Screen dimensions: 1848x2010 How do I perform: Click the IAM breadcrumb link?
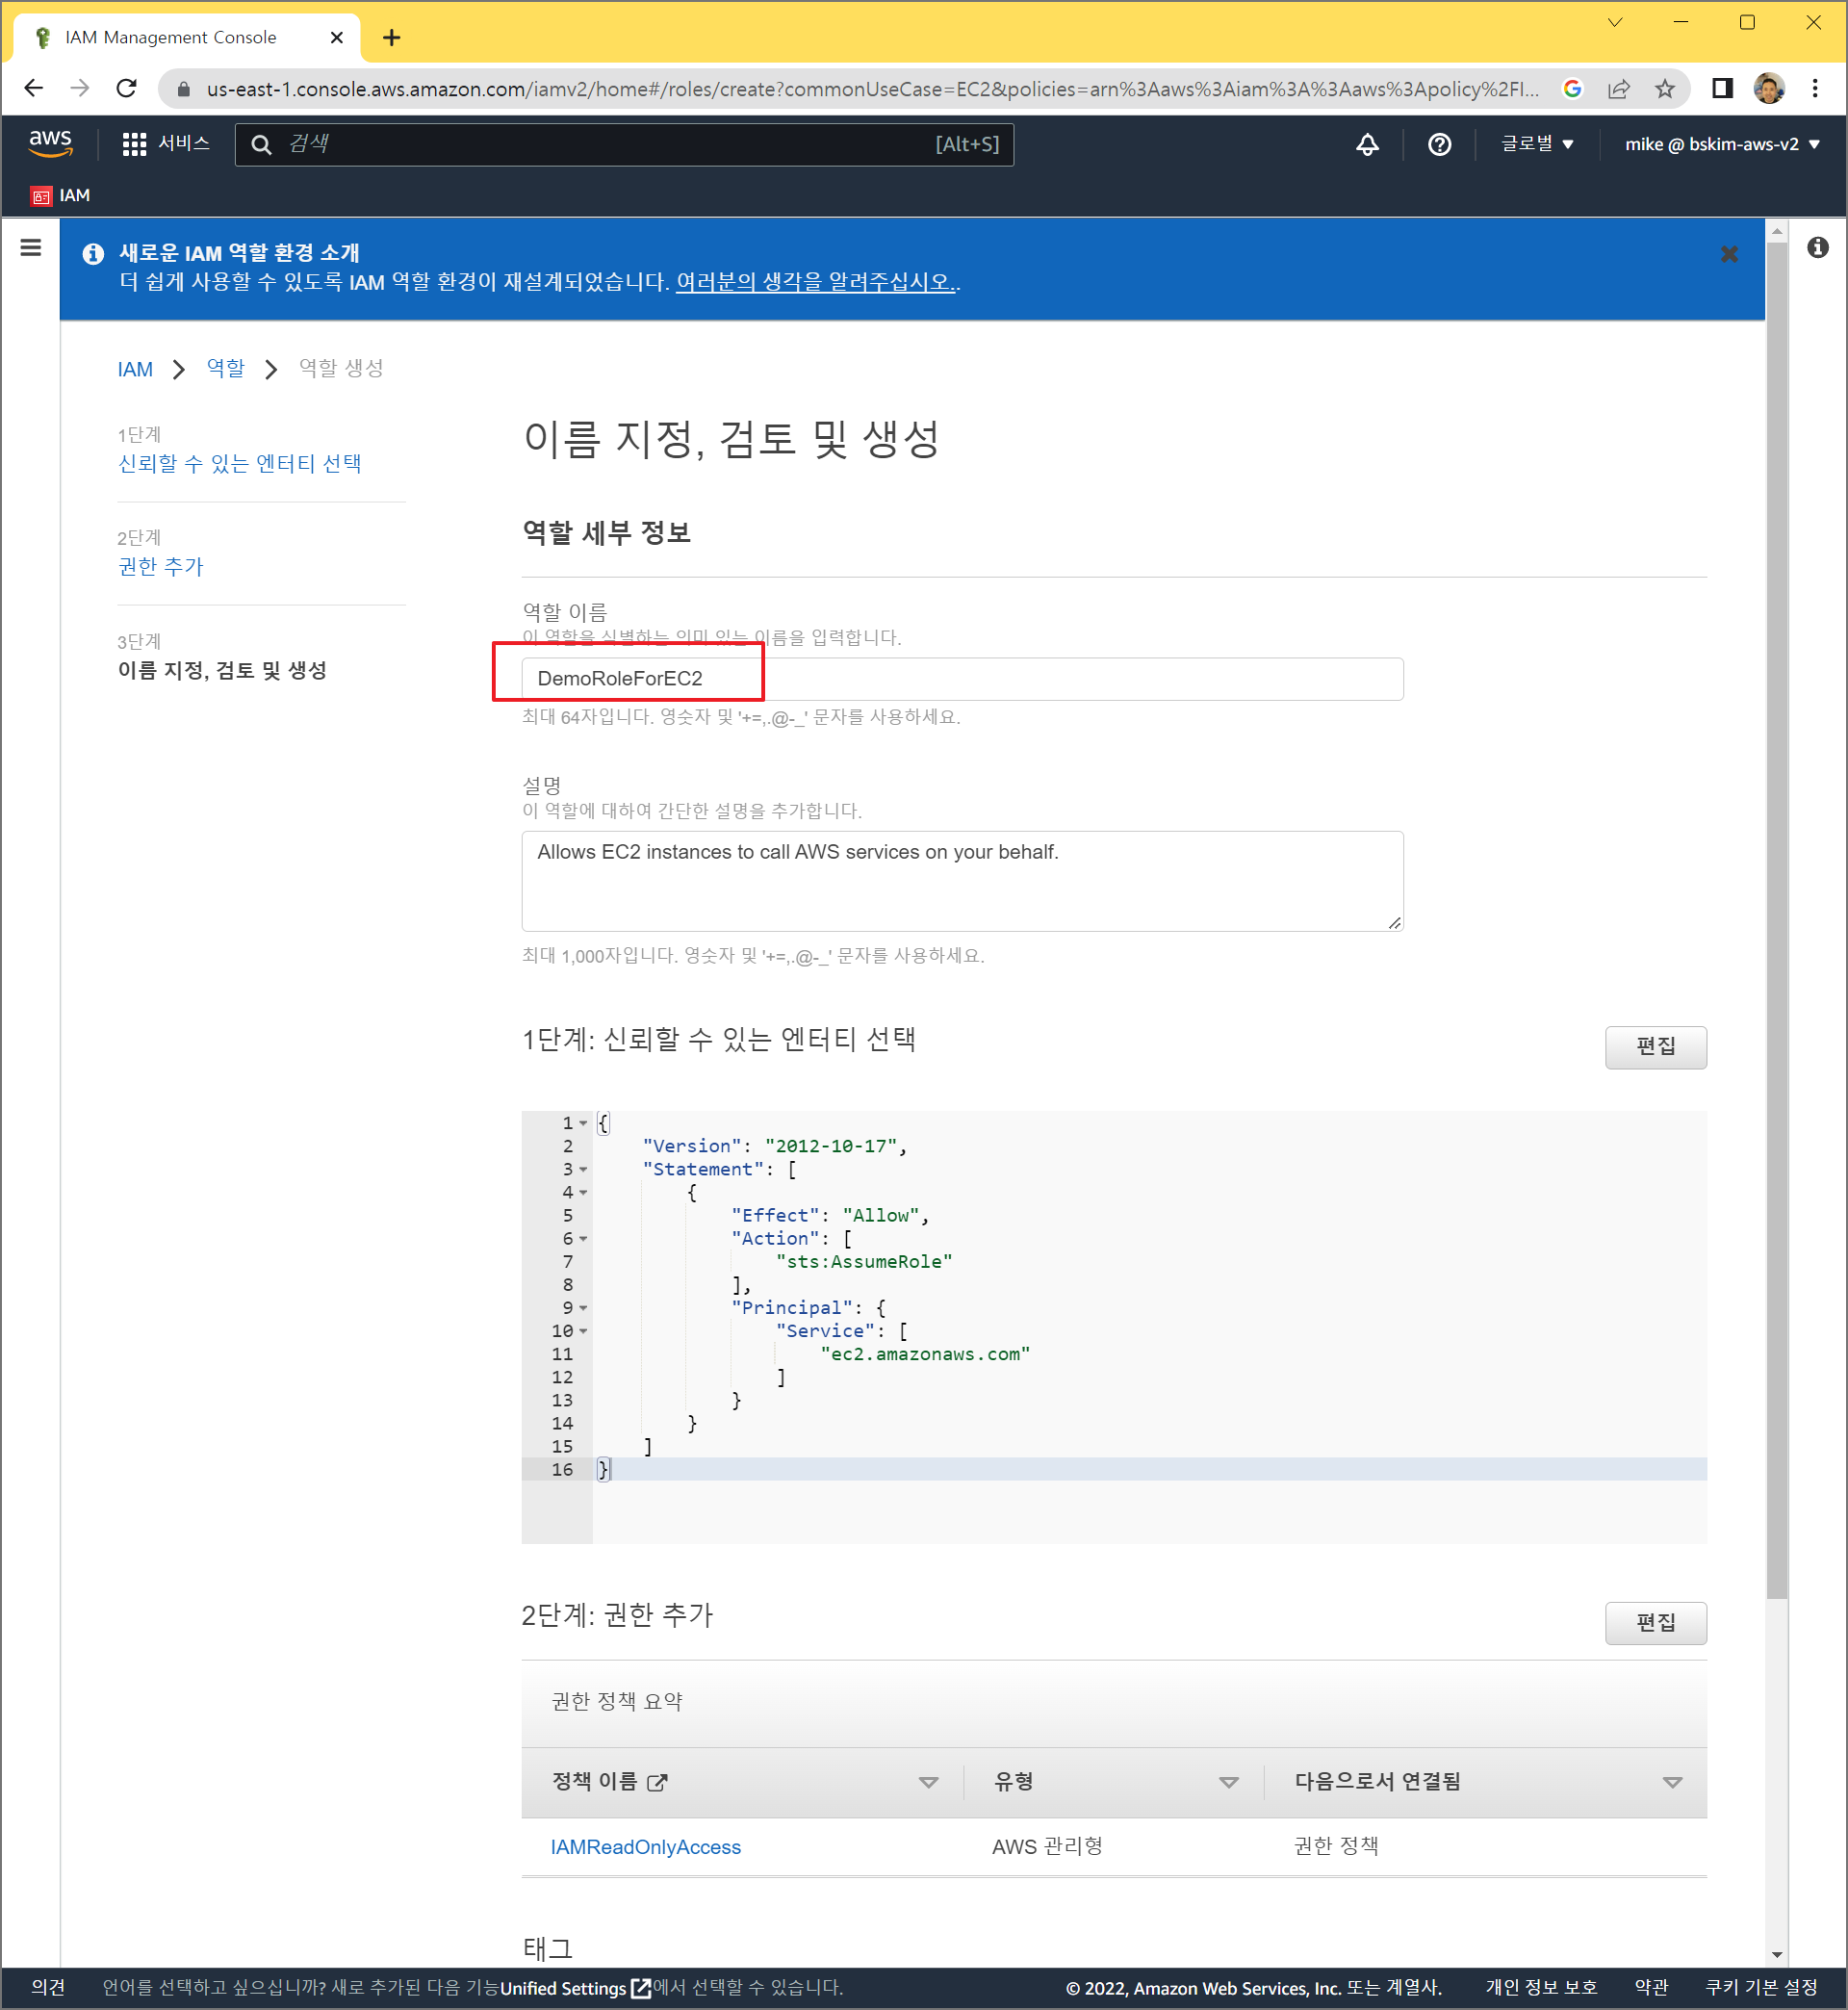point(135,369)
